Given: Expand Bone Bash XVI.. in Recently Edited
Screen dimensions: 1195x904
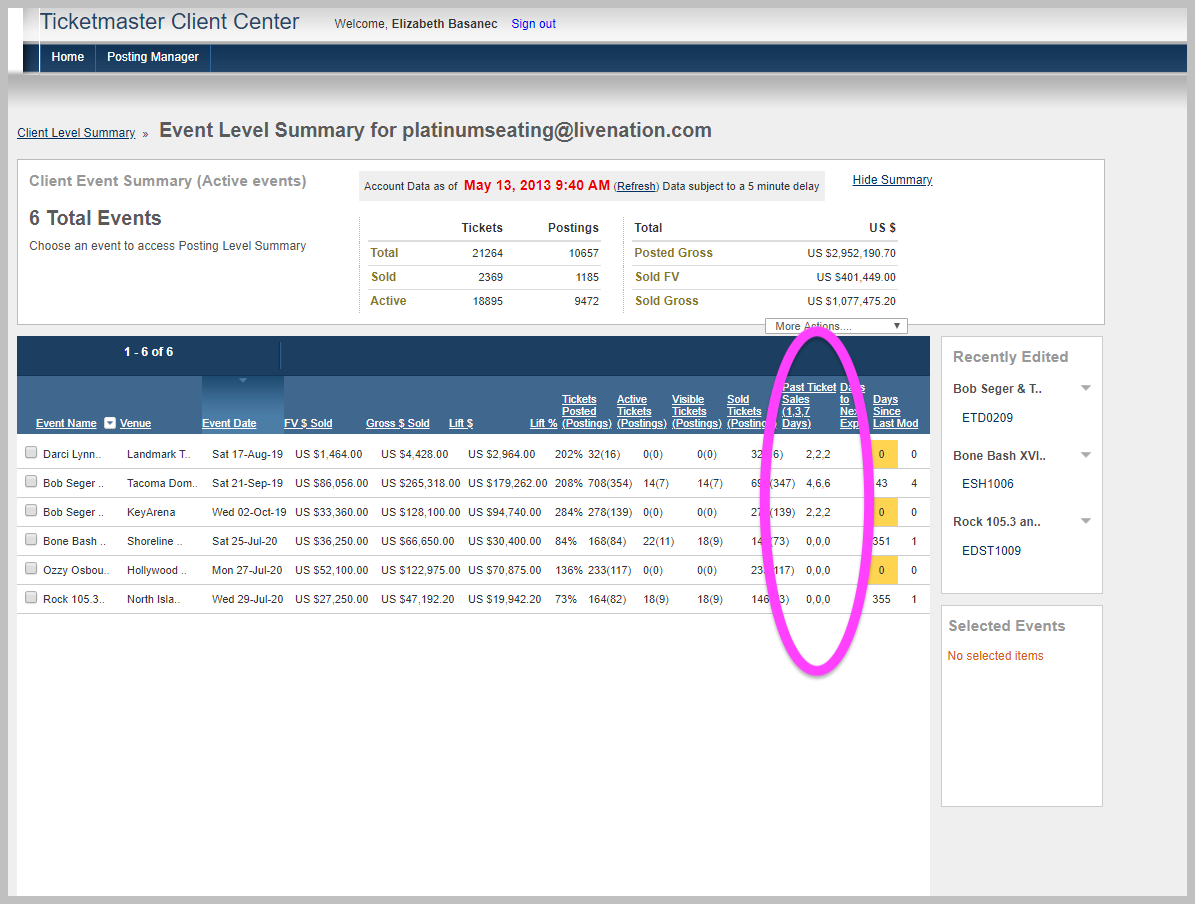Looking at the screenshot, I should click(1086, 455).
